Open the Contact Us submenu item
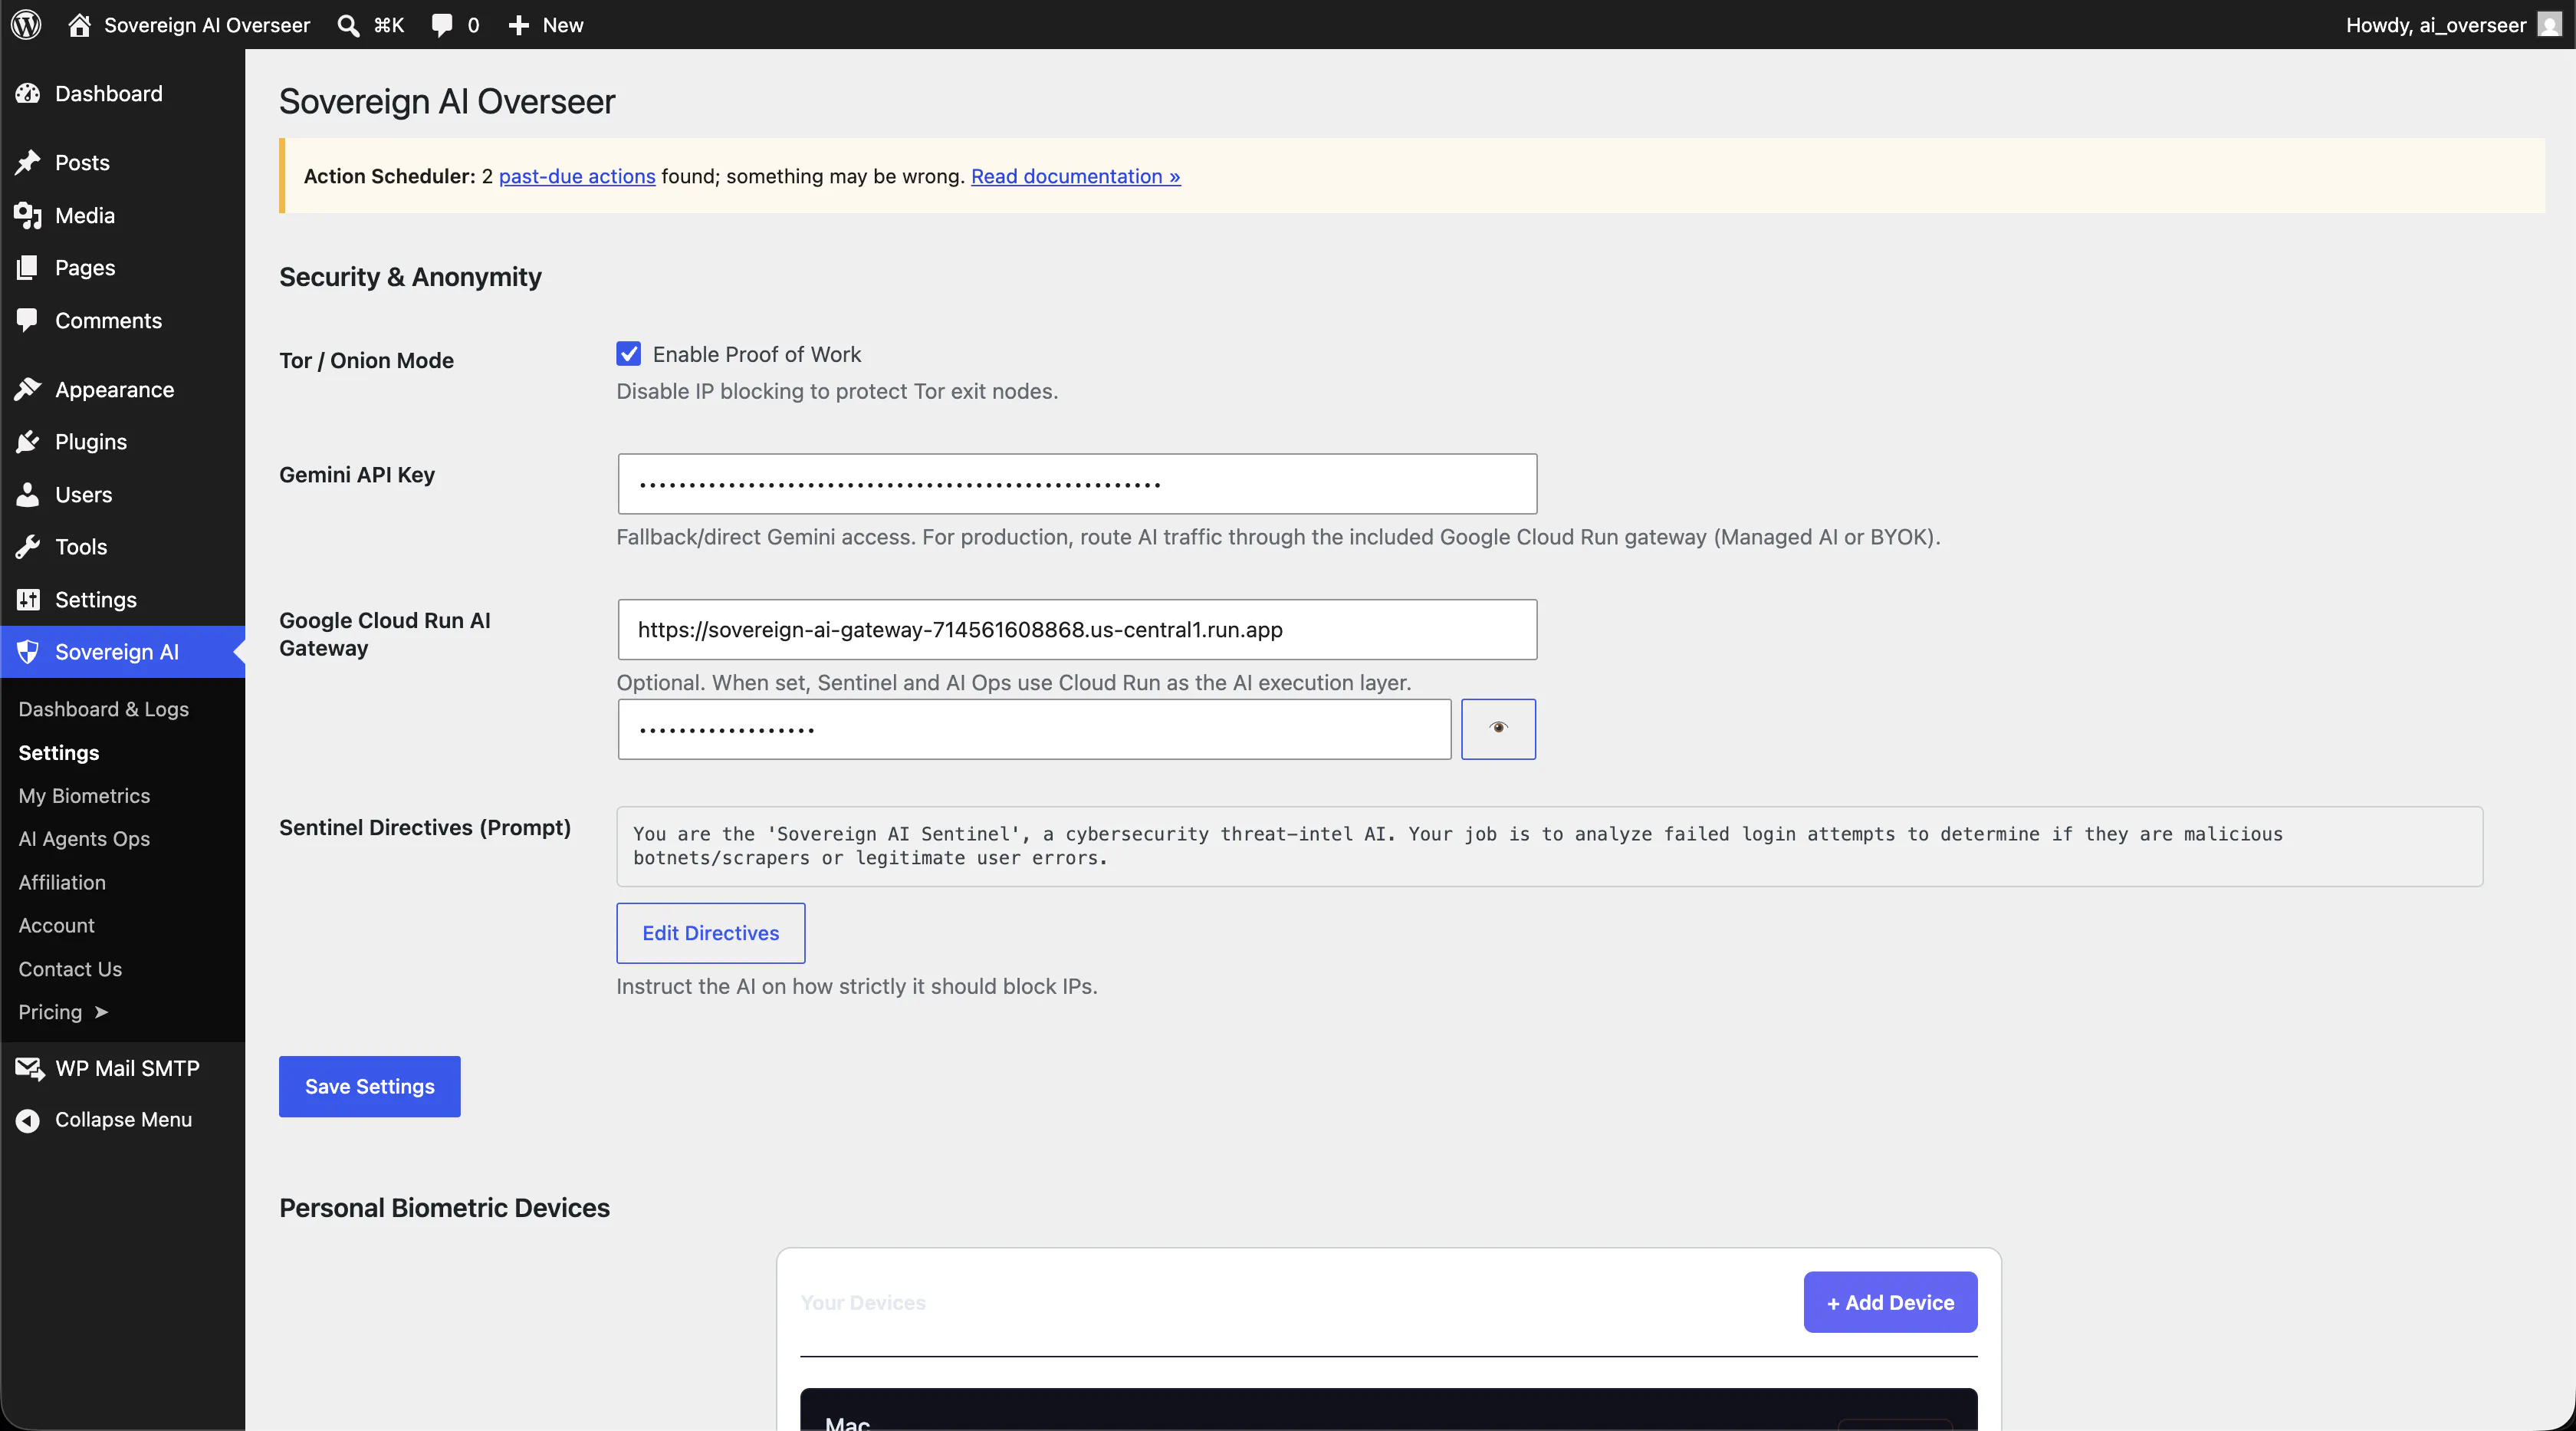This screenshot has width=2576, height=1431. tap(70, 969)
